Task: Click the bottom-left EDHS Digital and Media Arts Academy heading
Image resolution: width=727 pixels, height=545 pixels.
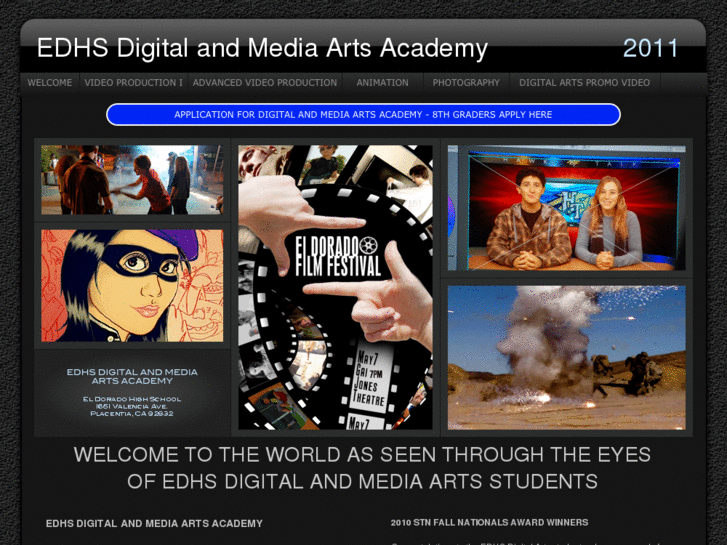Action: (154, 524)
